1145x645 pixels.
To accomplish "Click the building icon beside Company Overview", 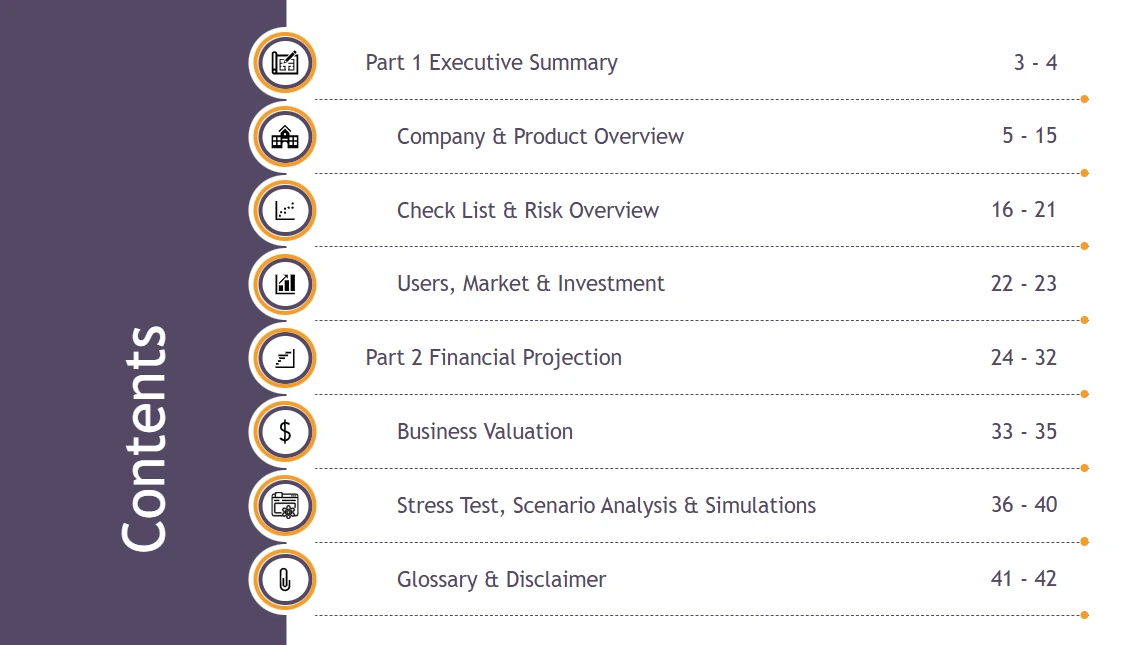I will coord(285,137).
